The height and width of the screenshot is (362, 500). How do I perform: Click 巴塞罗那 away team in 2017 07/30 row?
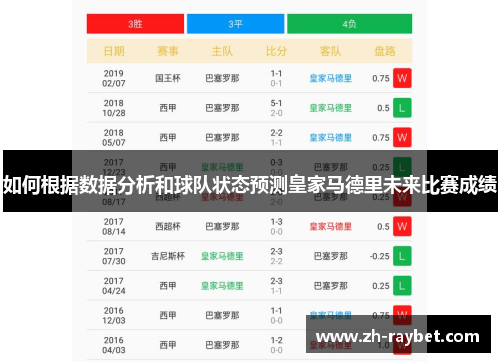click(331, 256)
